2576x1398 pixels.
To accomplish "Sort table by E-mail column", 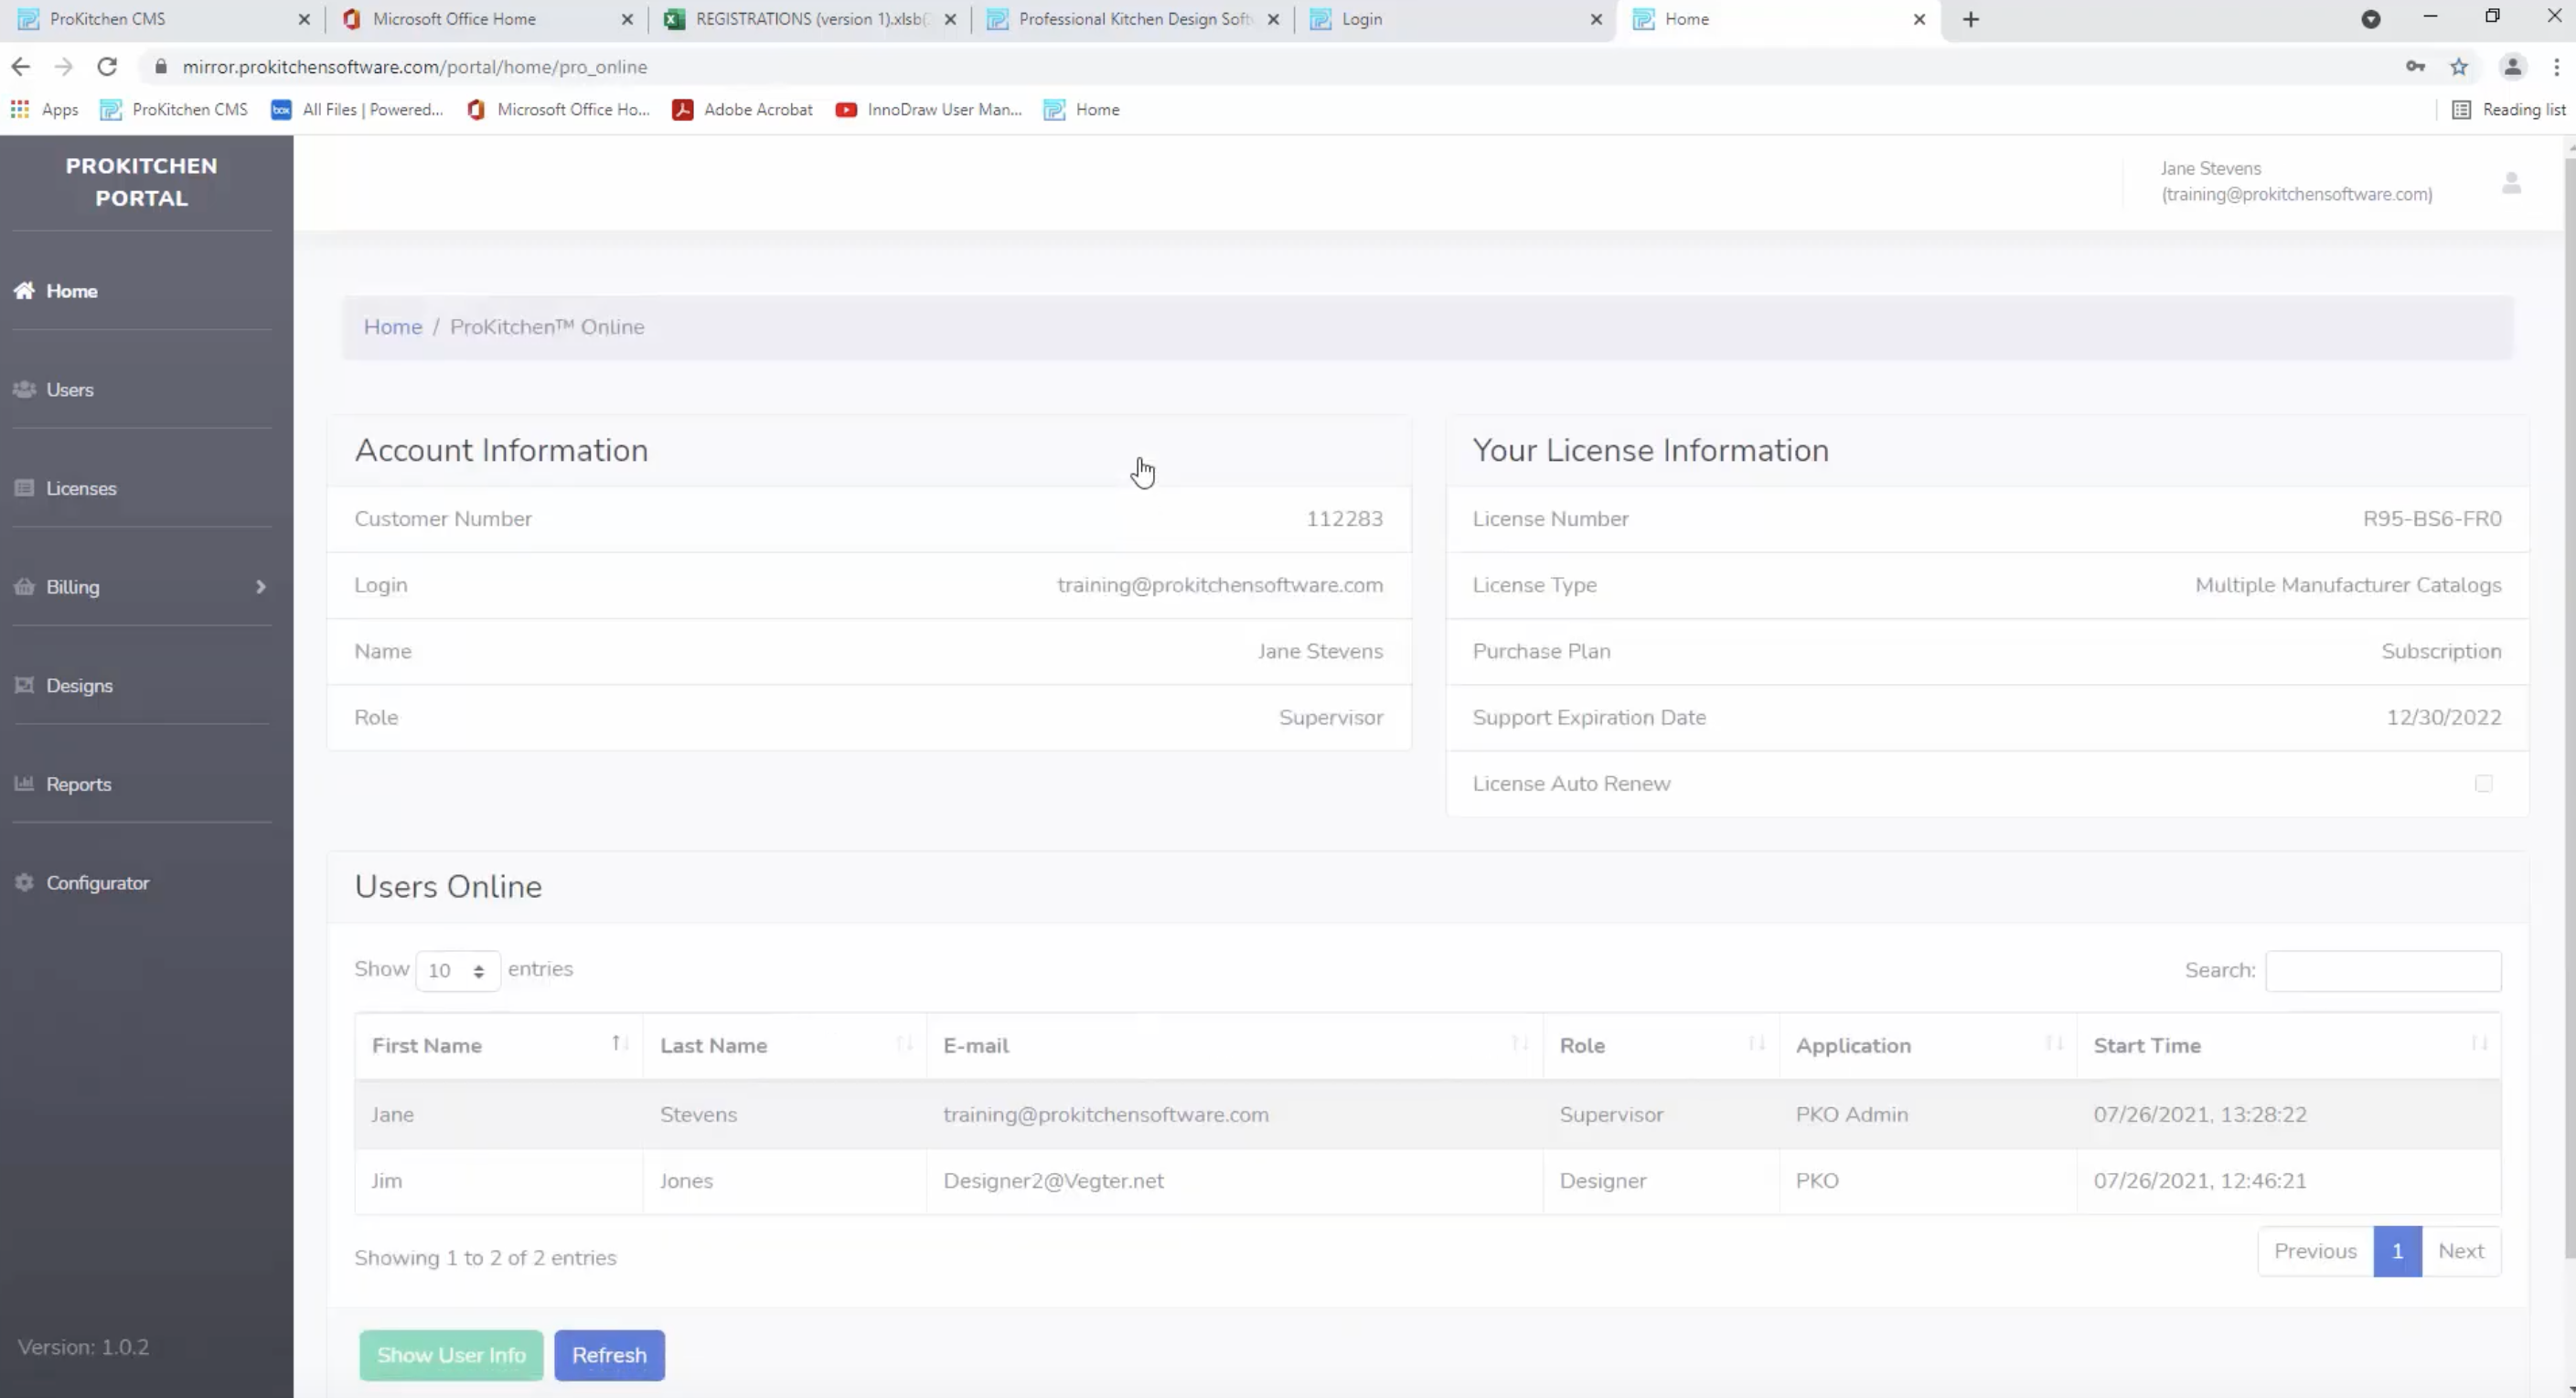I will [1235, 1046].
